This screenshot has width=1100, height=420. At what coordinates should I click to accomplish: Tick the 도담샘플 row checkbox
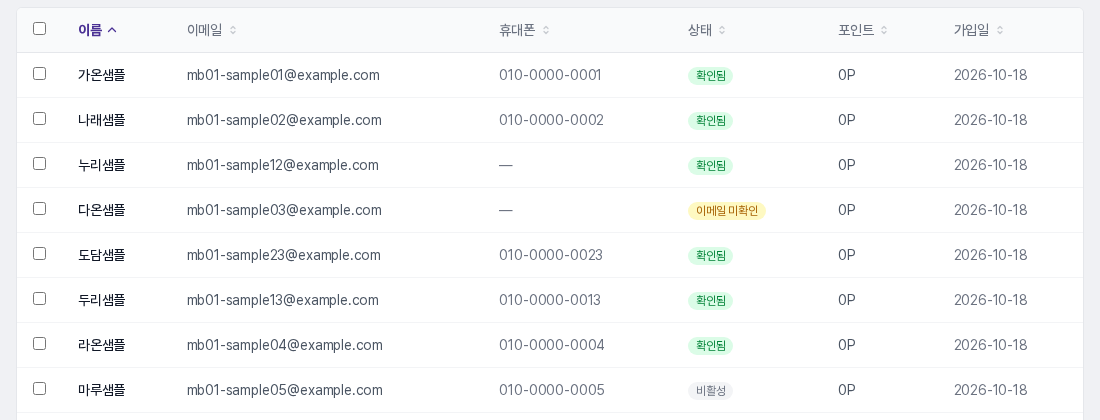39,253
